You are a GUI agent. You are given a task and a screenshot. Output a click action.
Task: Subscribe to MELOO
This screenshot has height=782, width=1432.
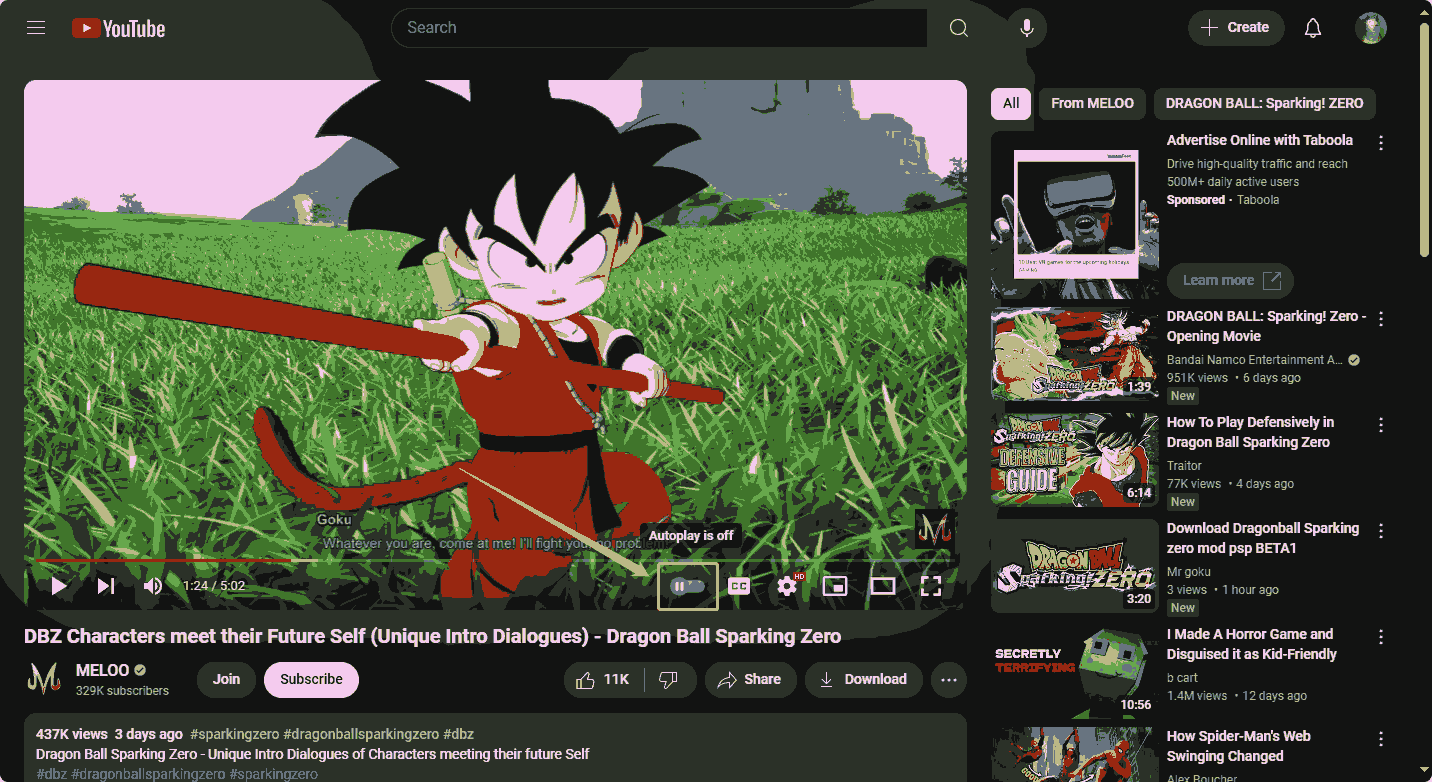311,680
